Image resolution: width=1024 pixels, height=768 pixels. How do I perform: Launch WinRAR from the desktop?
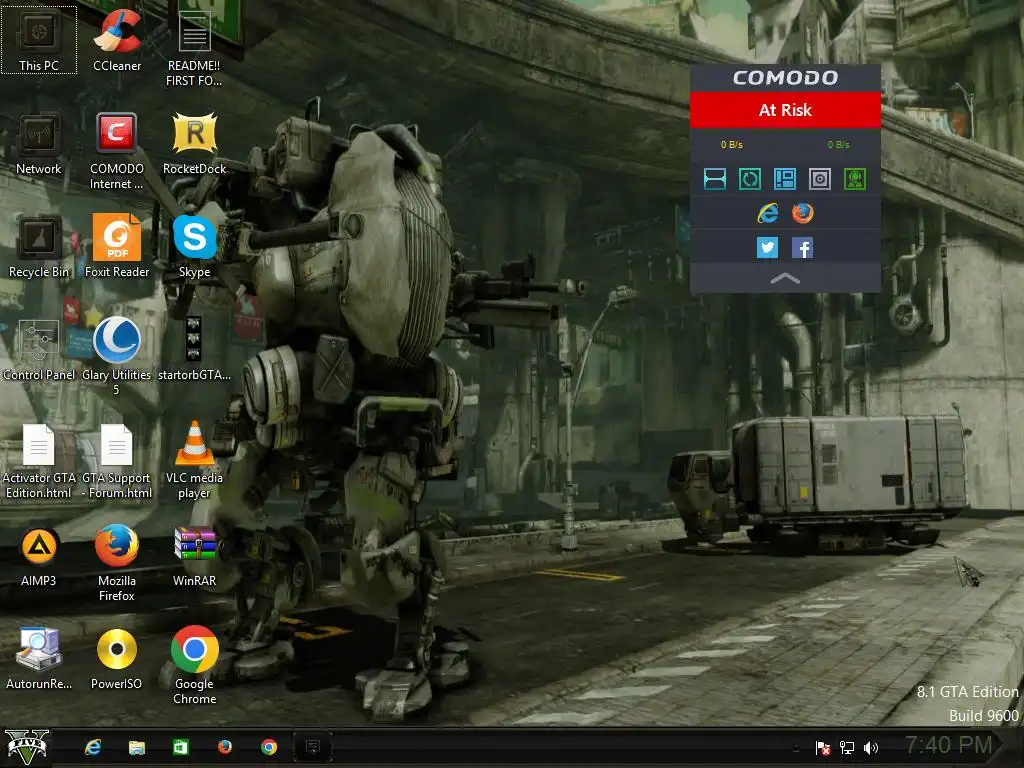pyautogui.click(x=194, y=556)
